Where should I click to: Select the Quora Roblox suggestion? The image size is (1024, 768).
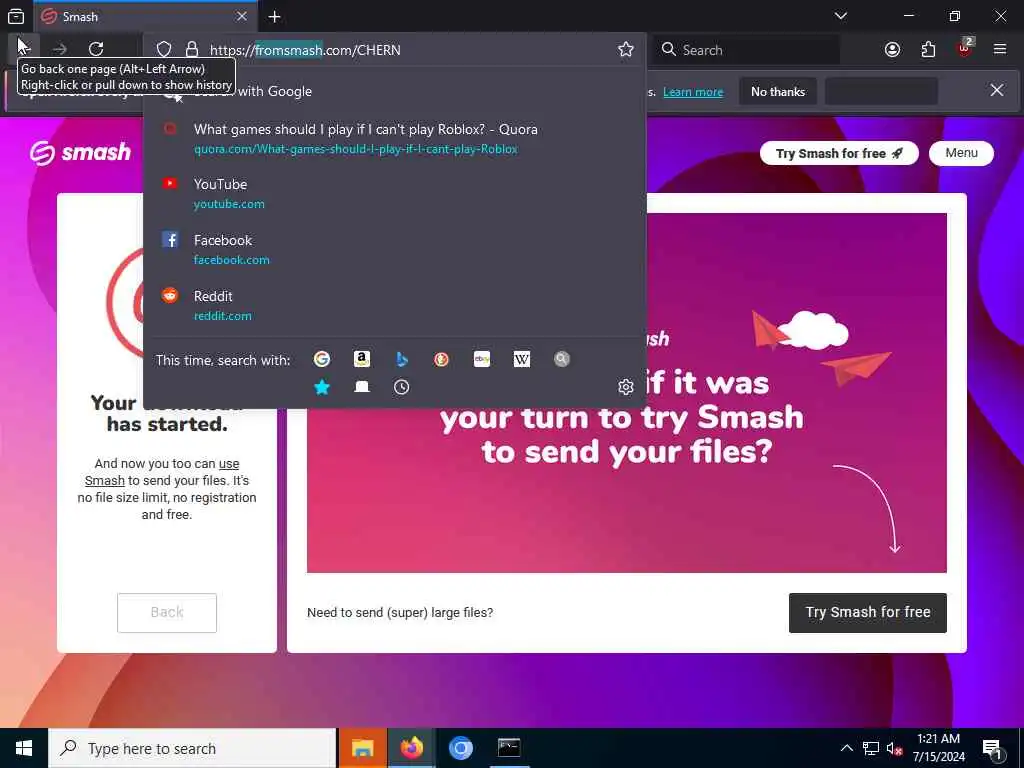pos(395,138)
